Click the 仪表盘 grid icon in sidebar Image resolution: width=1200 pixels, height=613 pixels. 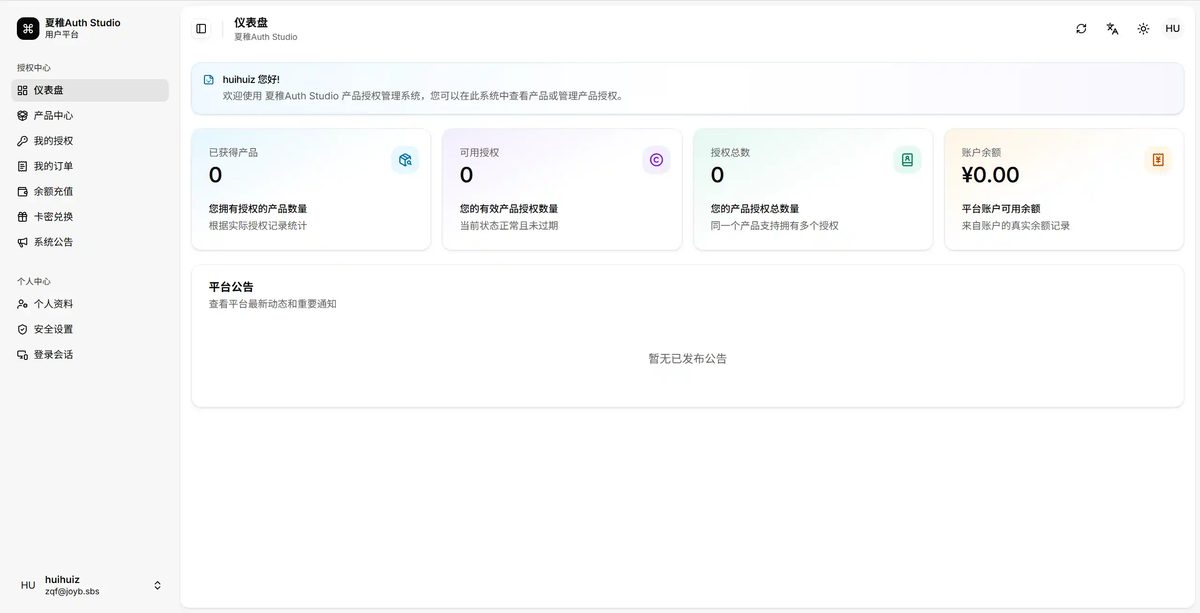[23, 90]
